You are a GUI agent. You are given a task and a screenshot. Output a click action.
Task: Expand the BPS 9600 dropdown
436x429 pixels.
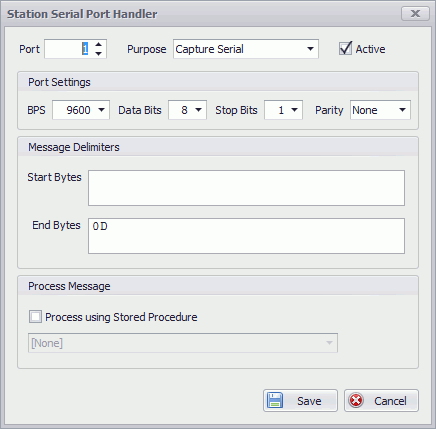click(x=81, y=110)
